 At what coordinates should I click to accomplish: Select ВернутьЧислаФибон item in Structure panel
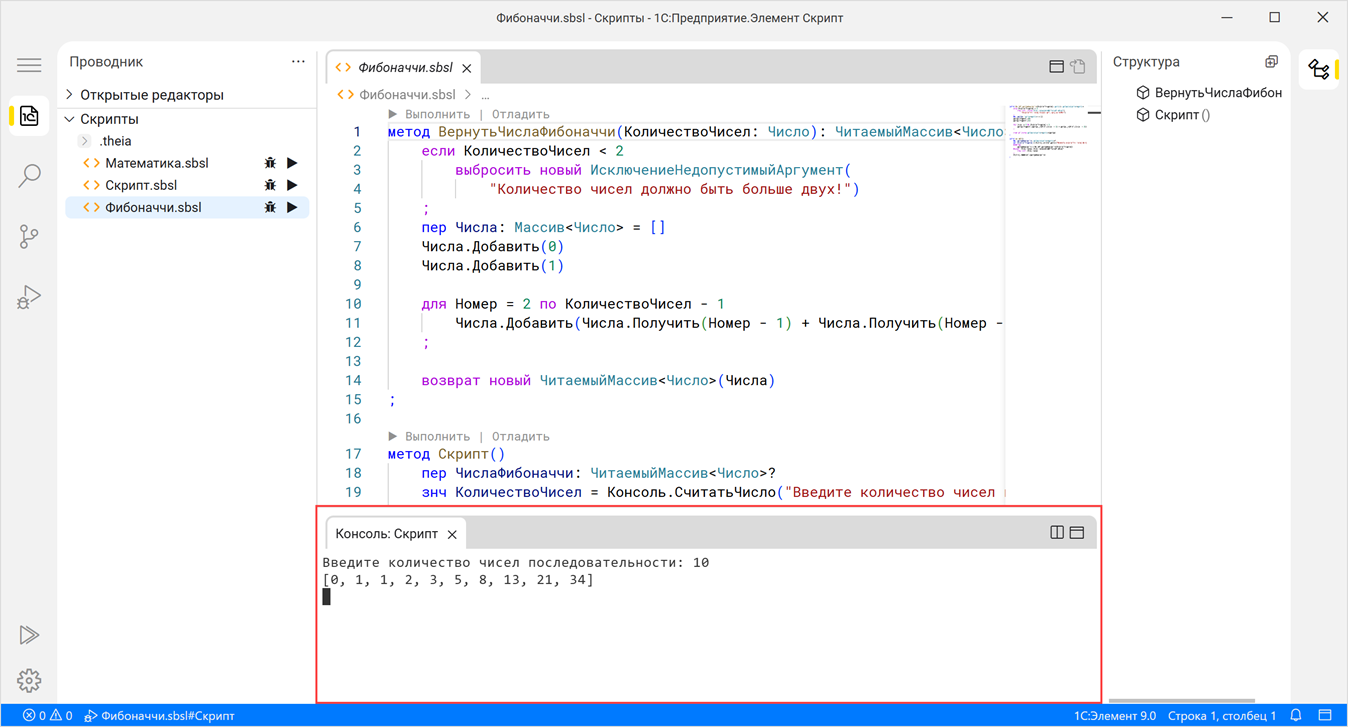1217,93
